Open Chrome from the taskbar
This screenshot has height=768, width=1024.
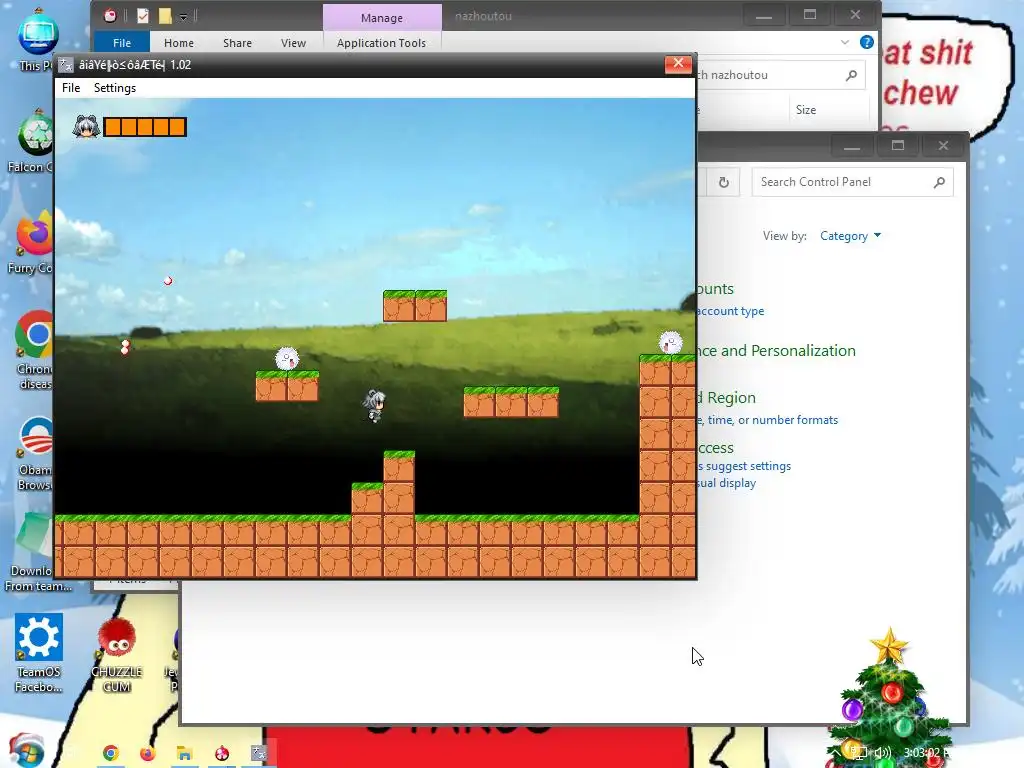coord(111,754)
